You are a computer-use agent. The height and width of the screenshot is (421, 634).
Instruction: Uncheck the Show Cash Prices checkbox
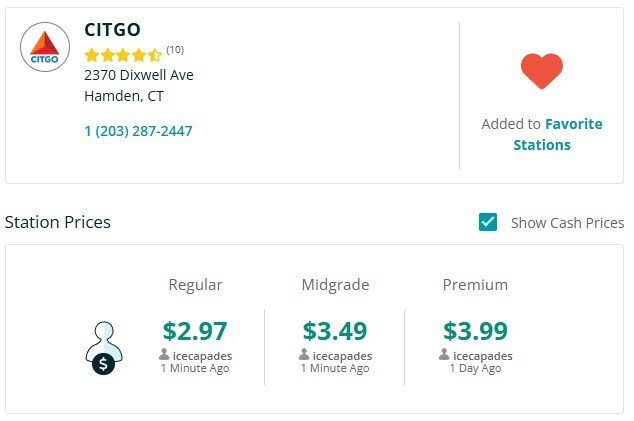tap(488, 222)
